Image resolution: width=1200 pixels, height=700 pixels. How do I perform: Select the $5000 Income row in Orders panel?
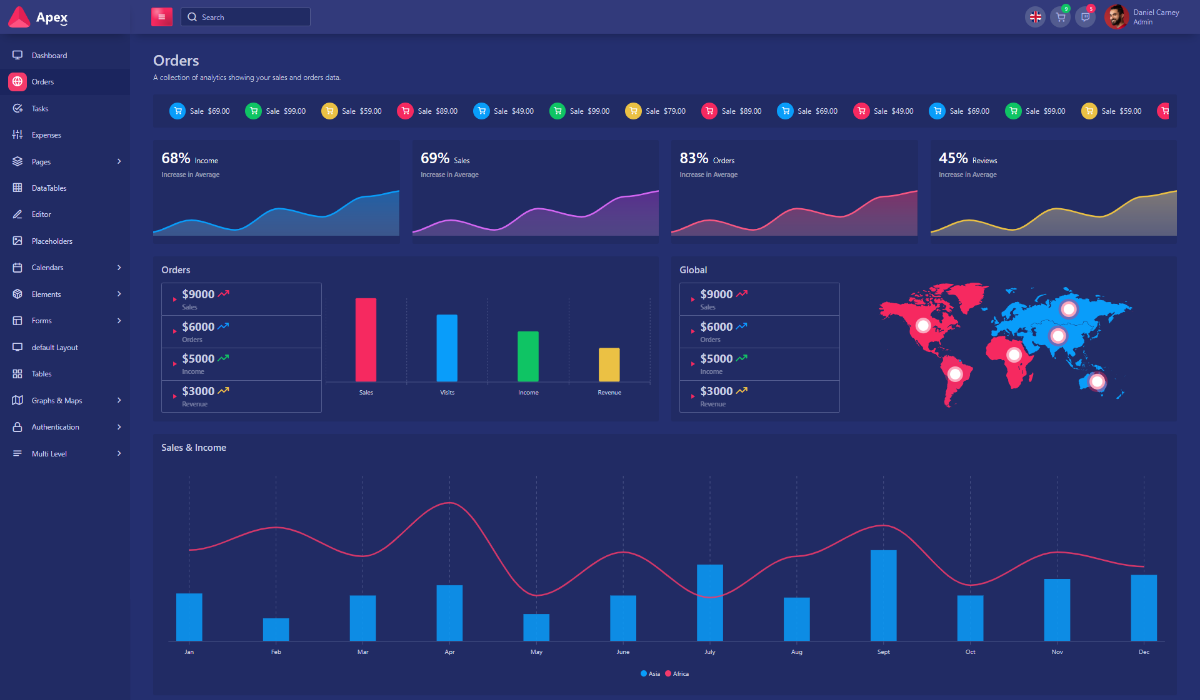tap(241, 363)
